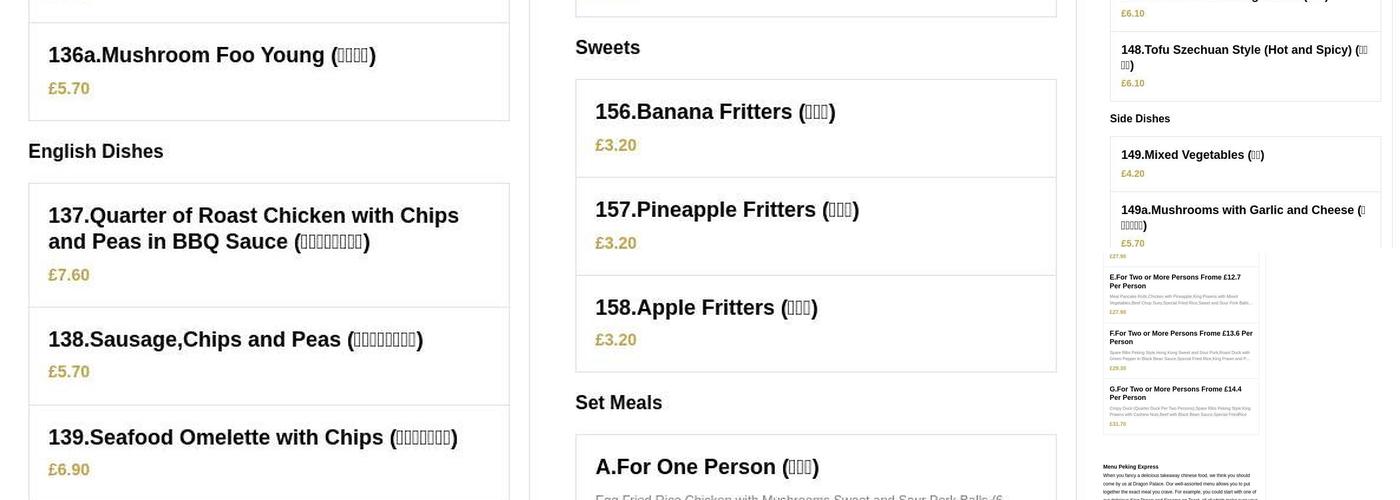Select 149.Mixed Vegetables in side panel
The height and width of the screenshot is (500, 1400).
click(1192, 155)
